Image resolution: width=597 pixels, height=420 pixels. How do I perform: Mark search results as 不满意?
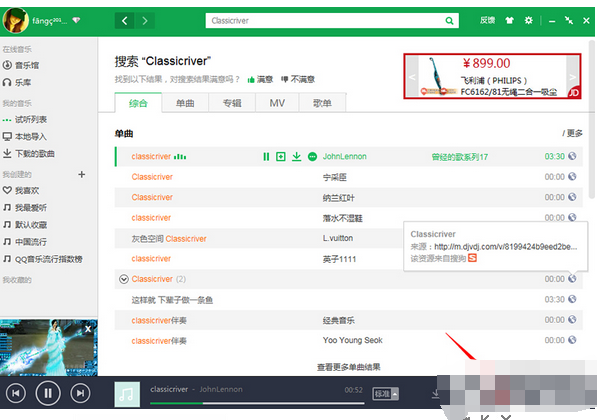[298, 79]
